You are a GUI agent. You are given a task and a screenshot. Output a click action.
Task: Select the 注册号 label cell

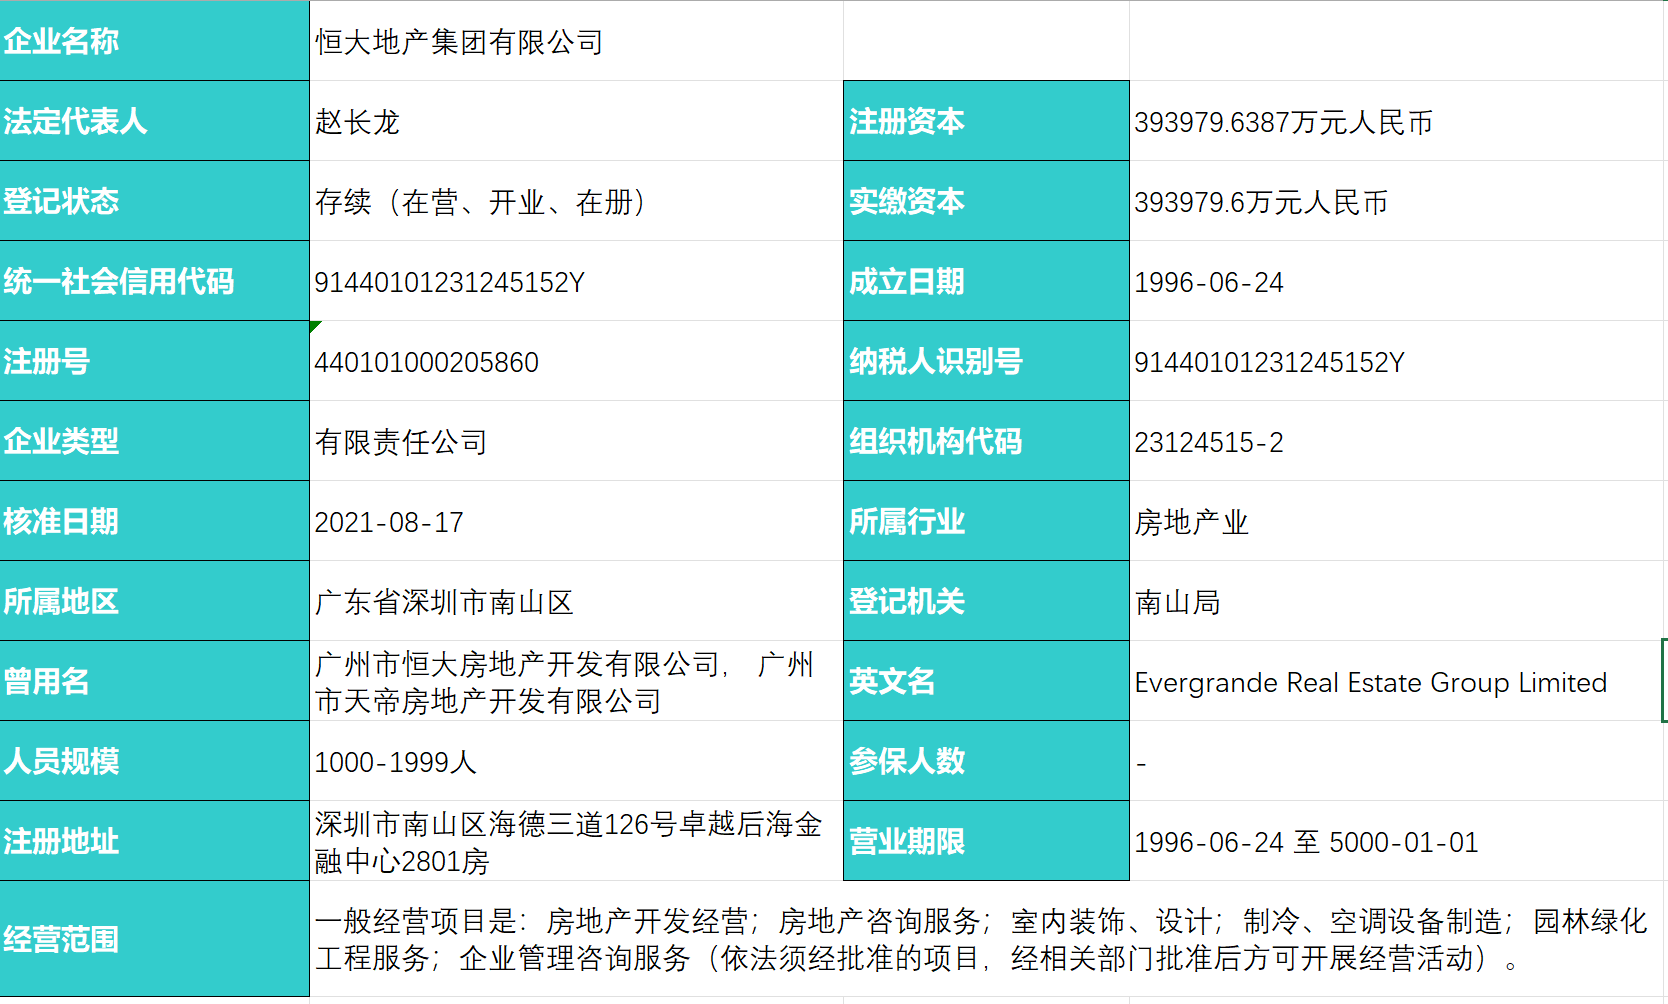pos(154,361)
